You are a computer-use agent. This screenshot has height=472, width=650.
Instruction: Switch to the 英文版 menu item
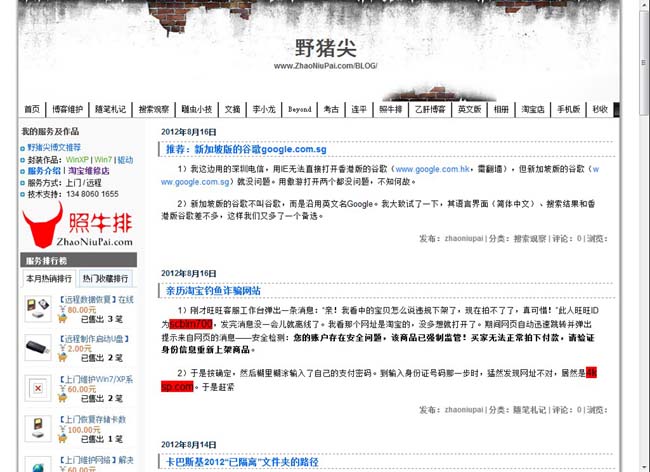coord(469,109)
